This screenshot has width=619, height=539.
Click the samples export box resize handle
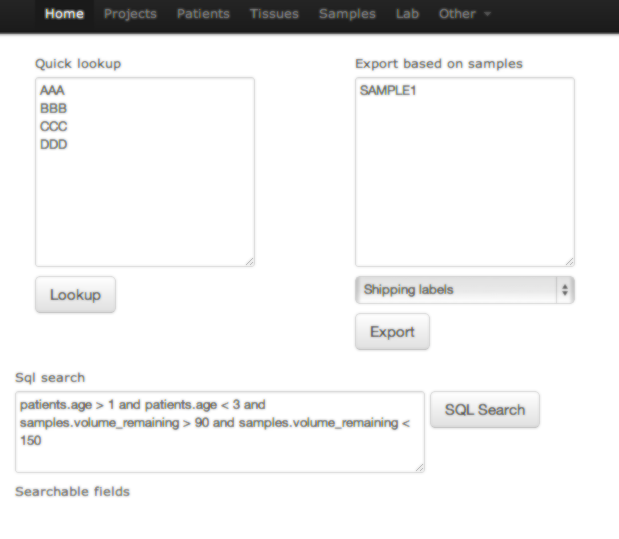pos(570,262)
